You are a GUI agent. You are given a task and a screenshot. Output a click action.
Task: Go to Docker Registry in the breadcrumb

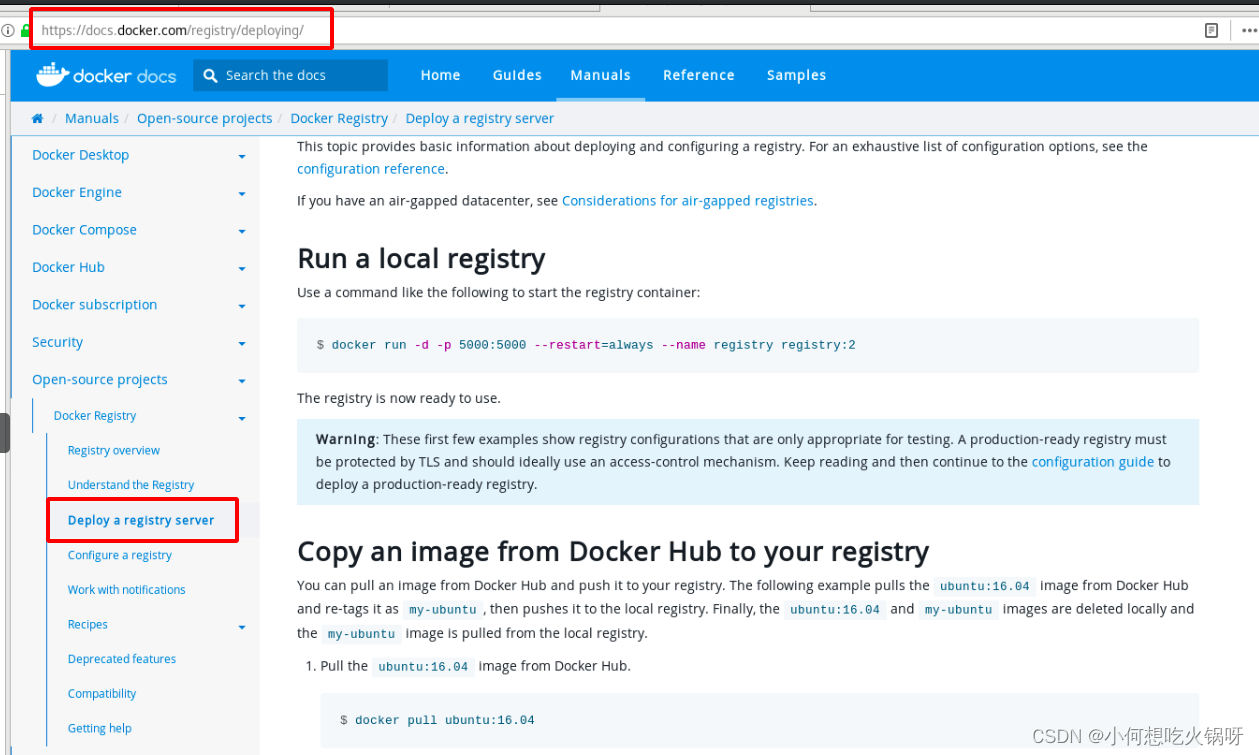click(x=339, y=118)
